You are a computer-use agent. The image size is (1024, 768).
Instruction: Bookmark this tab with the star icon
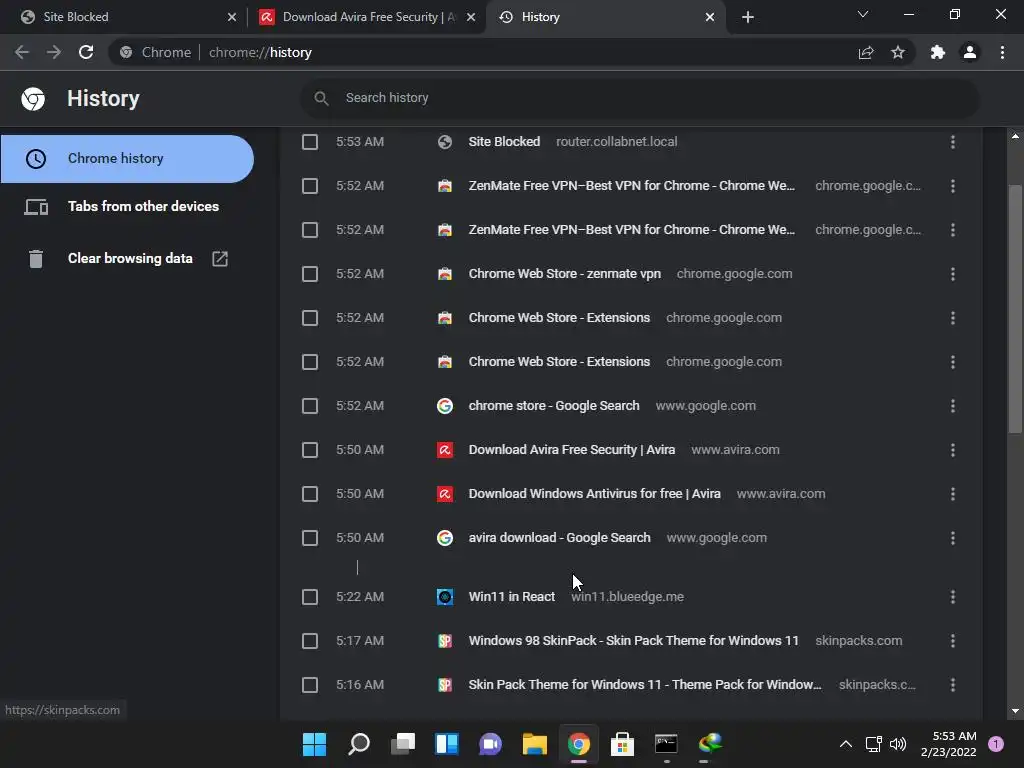coord(898,52)
